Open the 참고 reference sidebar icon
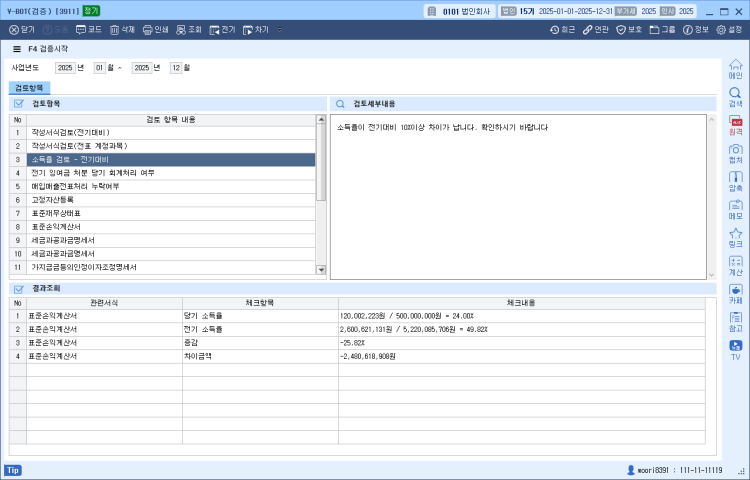The width and height of the screenshot is (750, 480). click(x=736, y=322)
